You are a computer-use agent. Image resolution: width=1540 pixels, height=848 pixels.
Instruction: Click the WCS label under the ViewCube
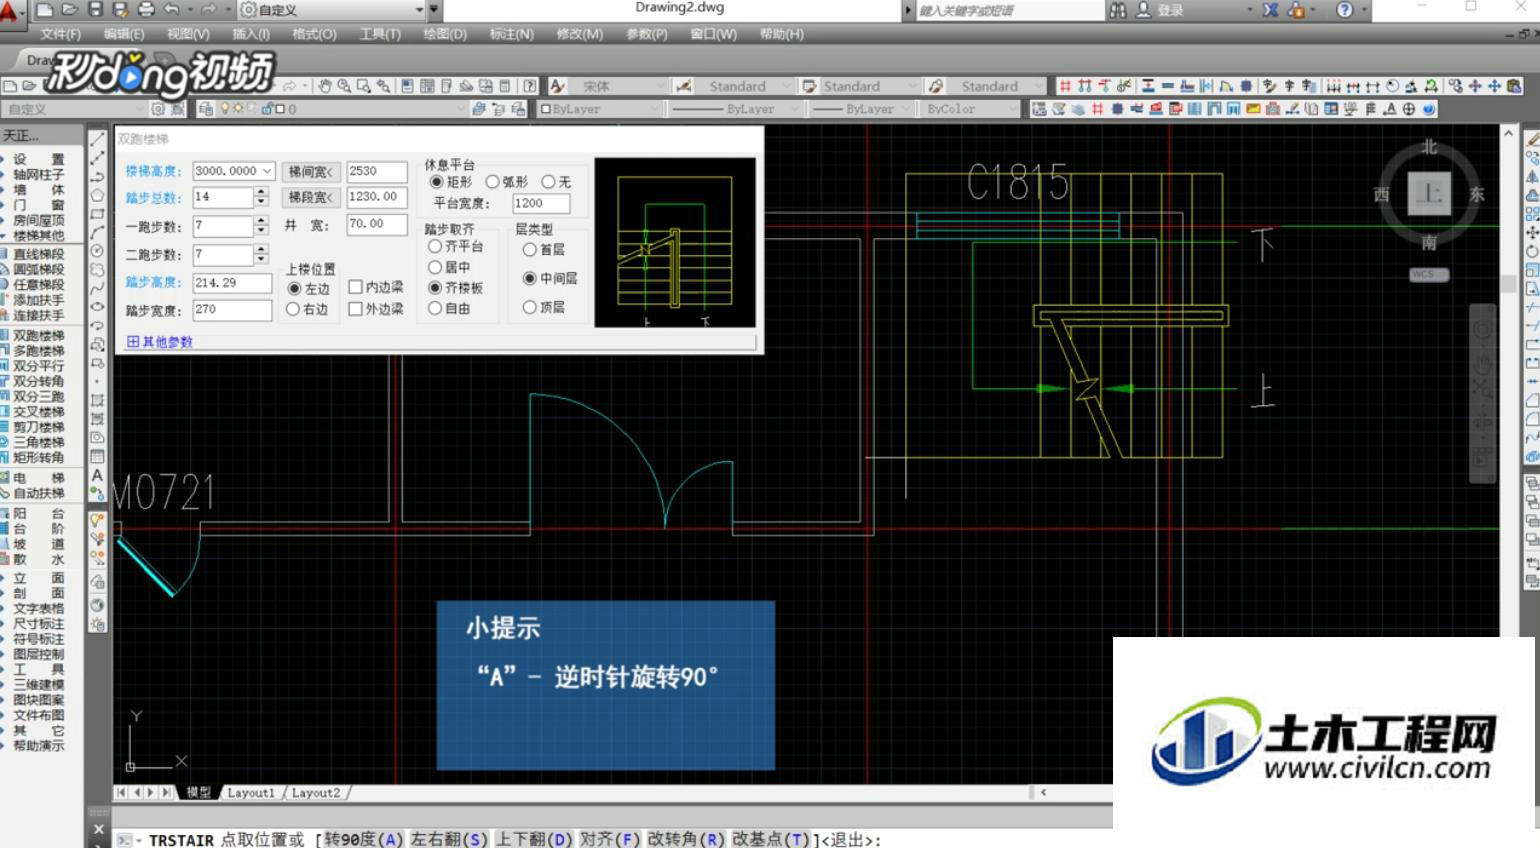pyautogui.click(x=1428, y=274)
